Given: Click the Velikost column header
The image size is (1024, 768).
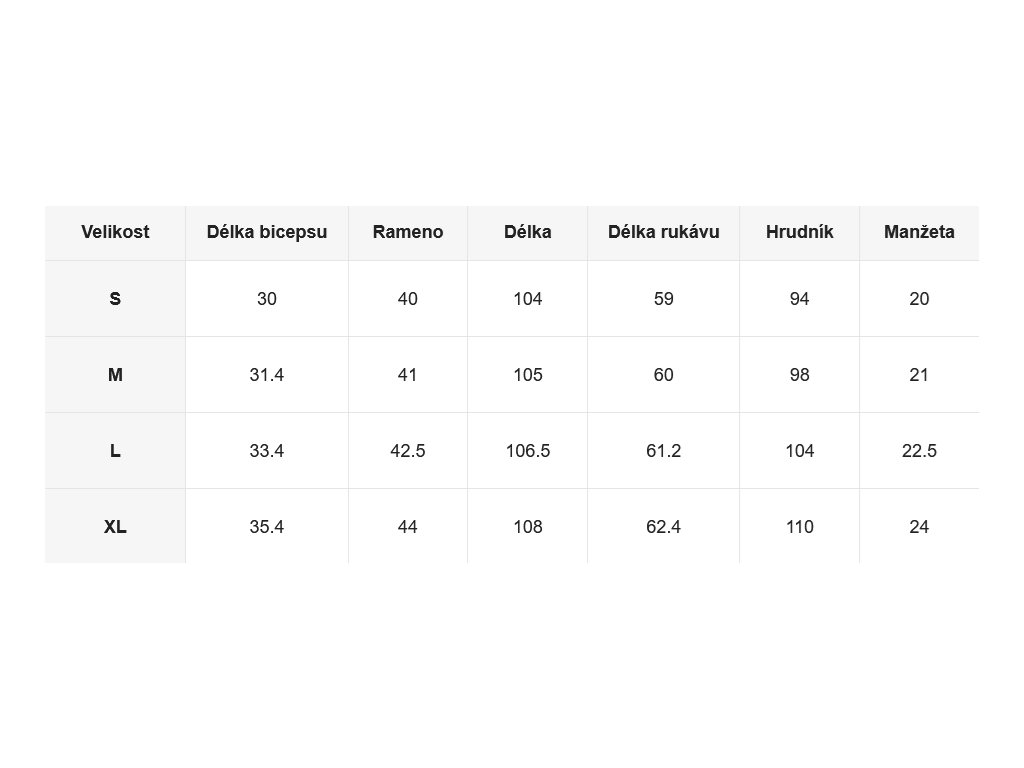Looking at the screenshot, I should point(115,232).
